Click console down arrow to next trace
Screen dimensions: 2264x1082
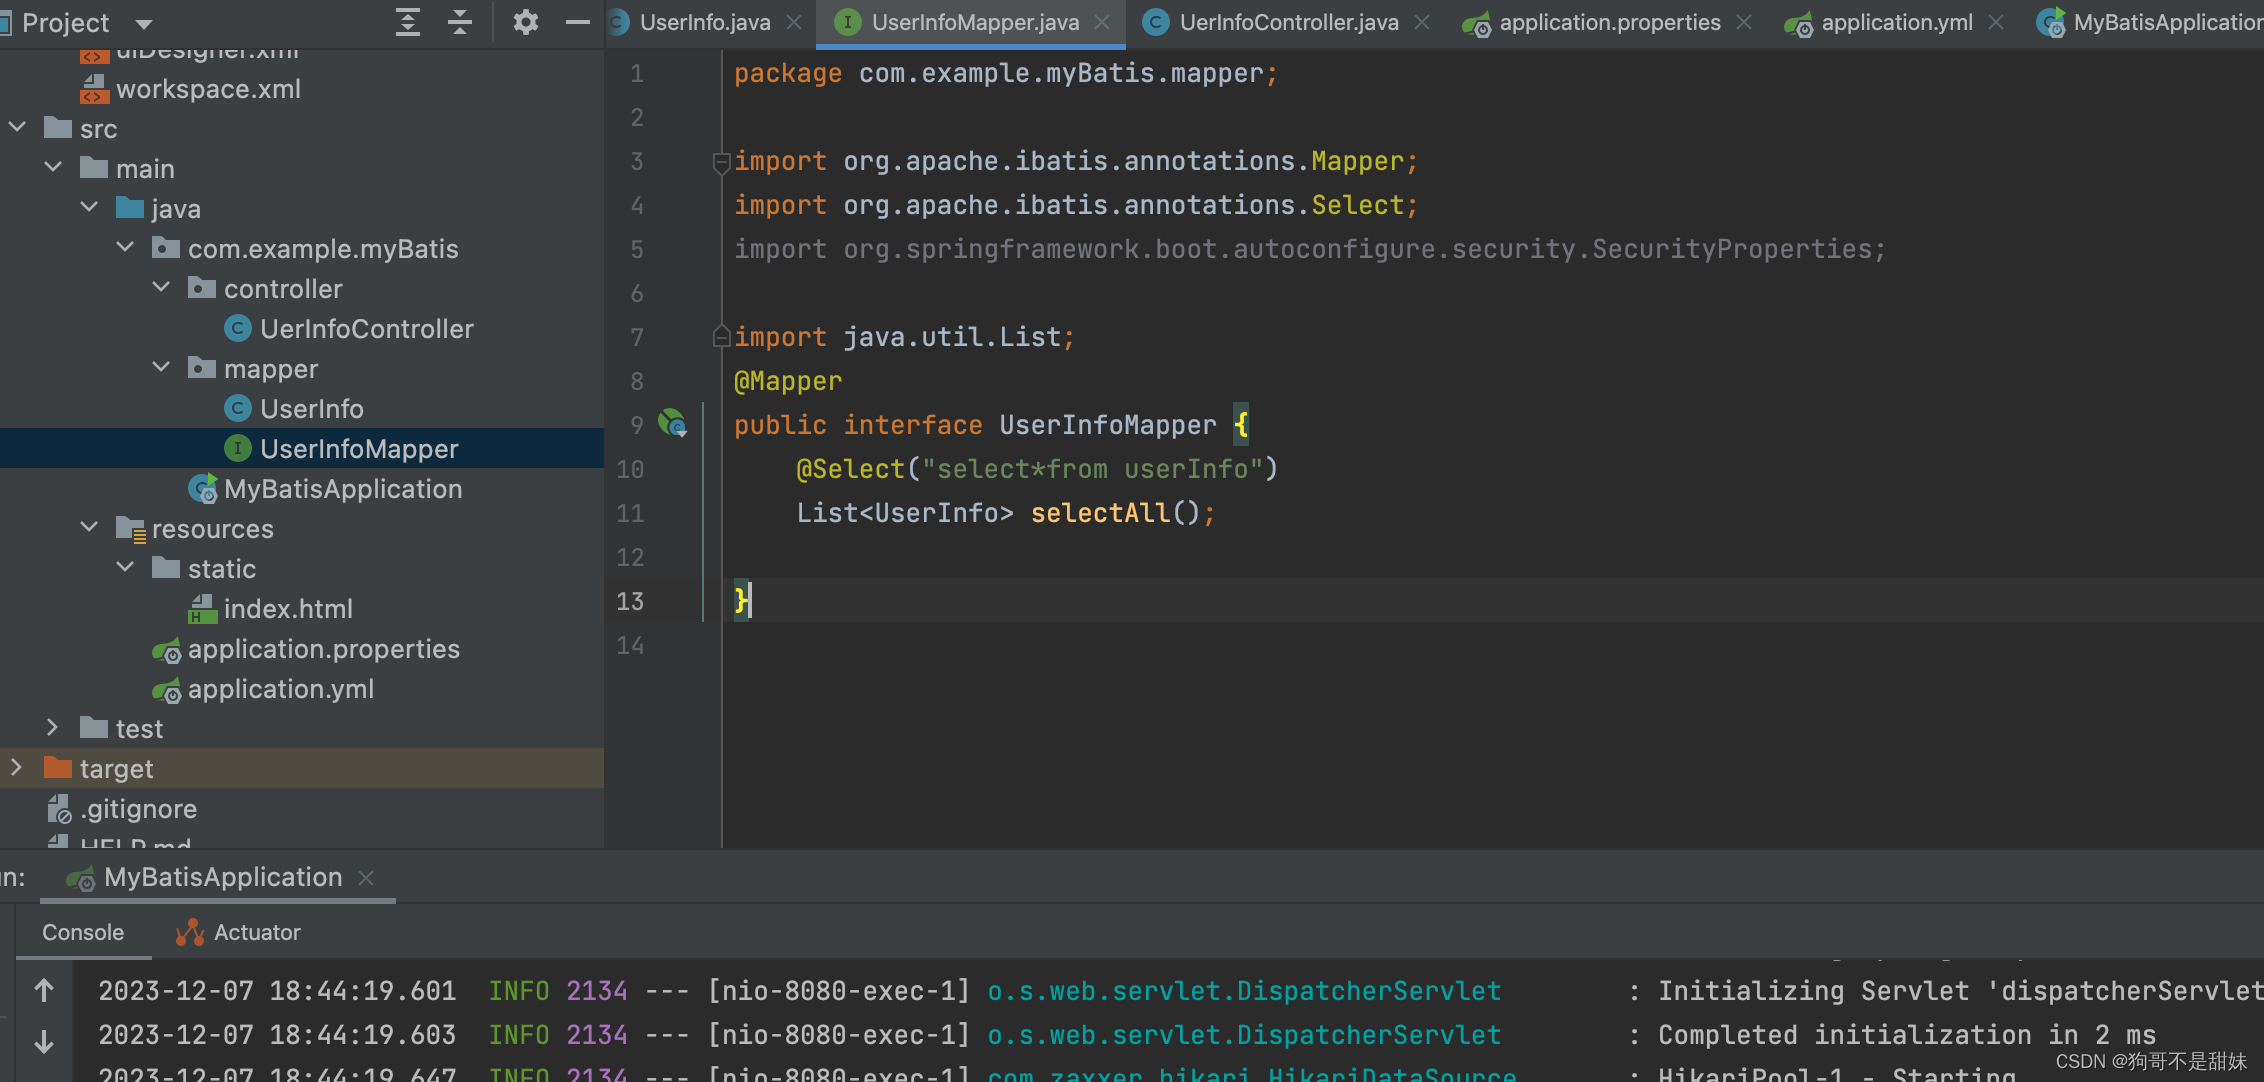coord(44,1042)
